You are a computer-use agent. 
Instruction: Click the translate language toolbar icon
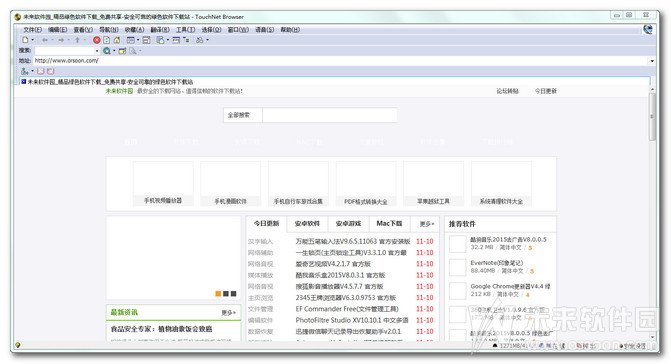click(x=24, y=71)
